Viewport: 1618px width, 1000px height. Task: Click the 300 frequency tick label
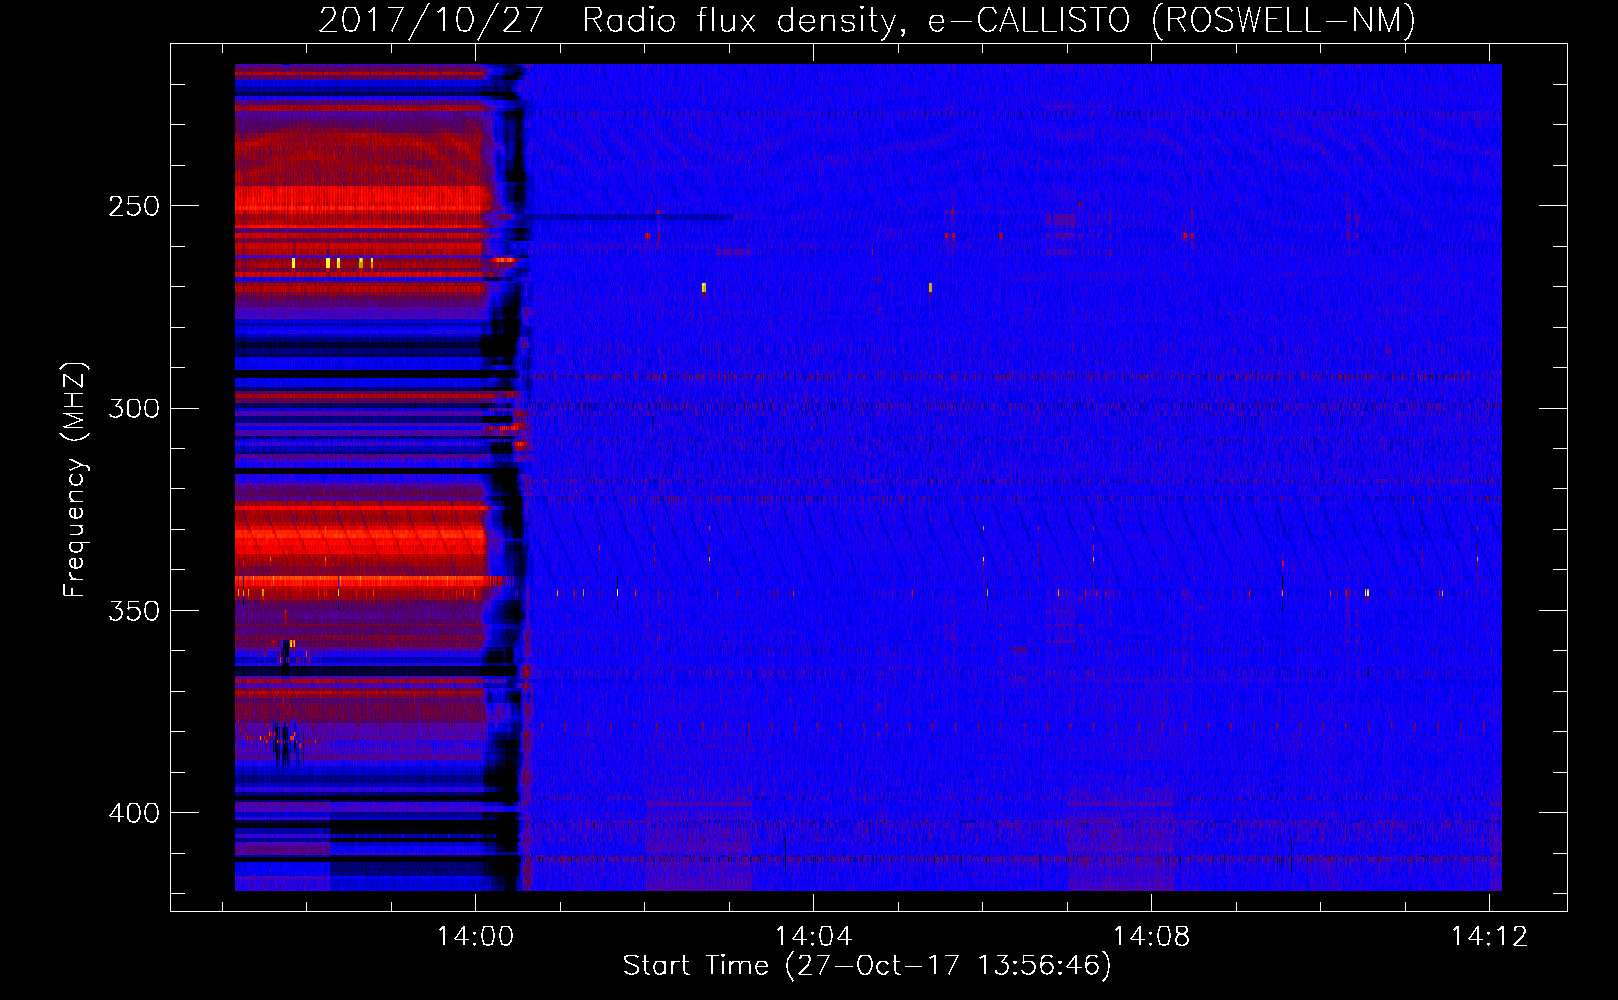click(x=134, y=408)
